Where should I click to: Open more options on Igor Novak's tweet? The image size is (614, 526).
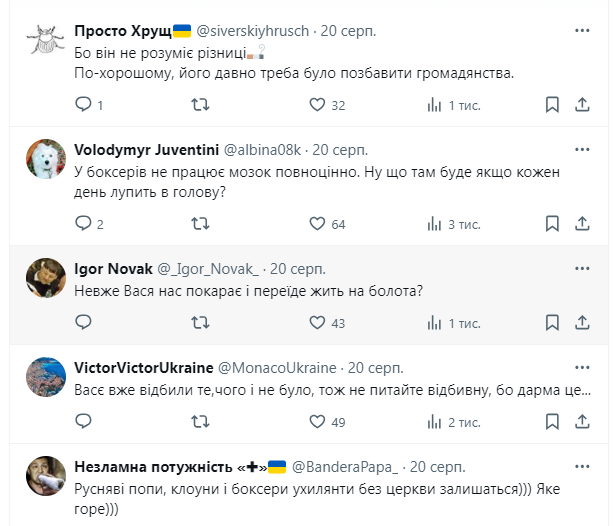click(x=582, y=269)
